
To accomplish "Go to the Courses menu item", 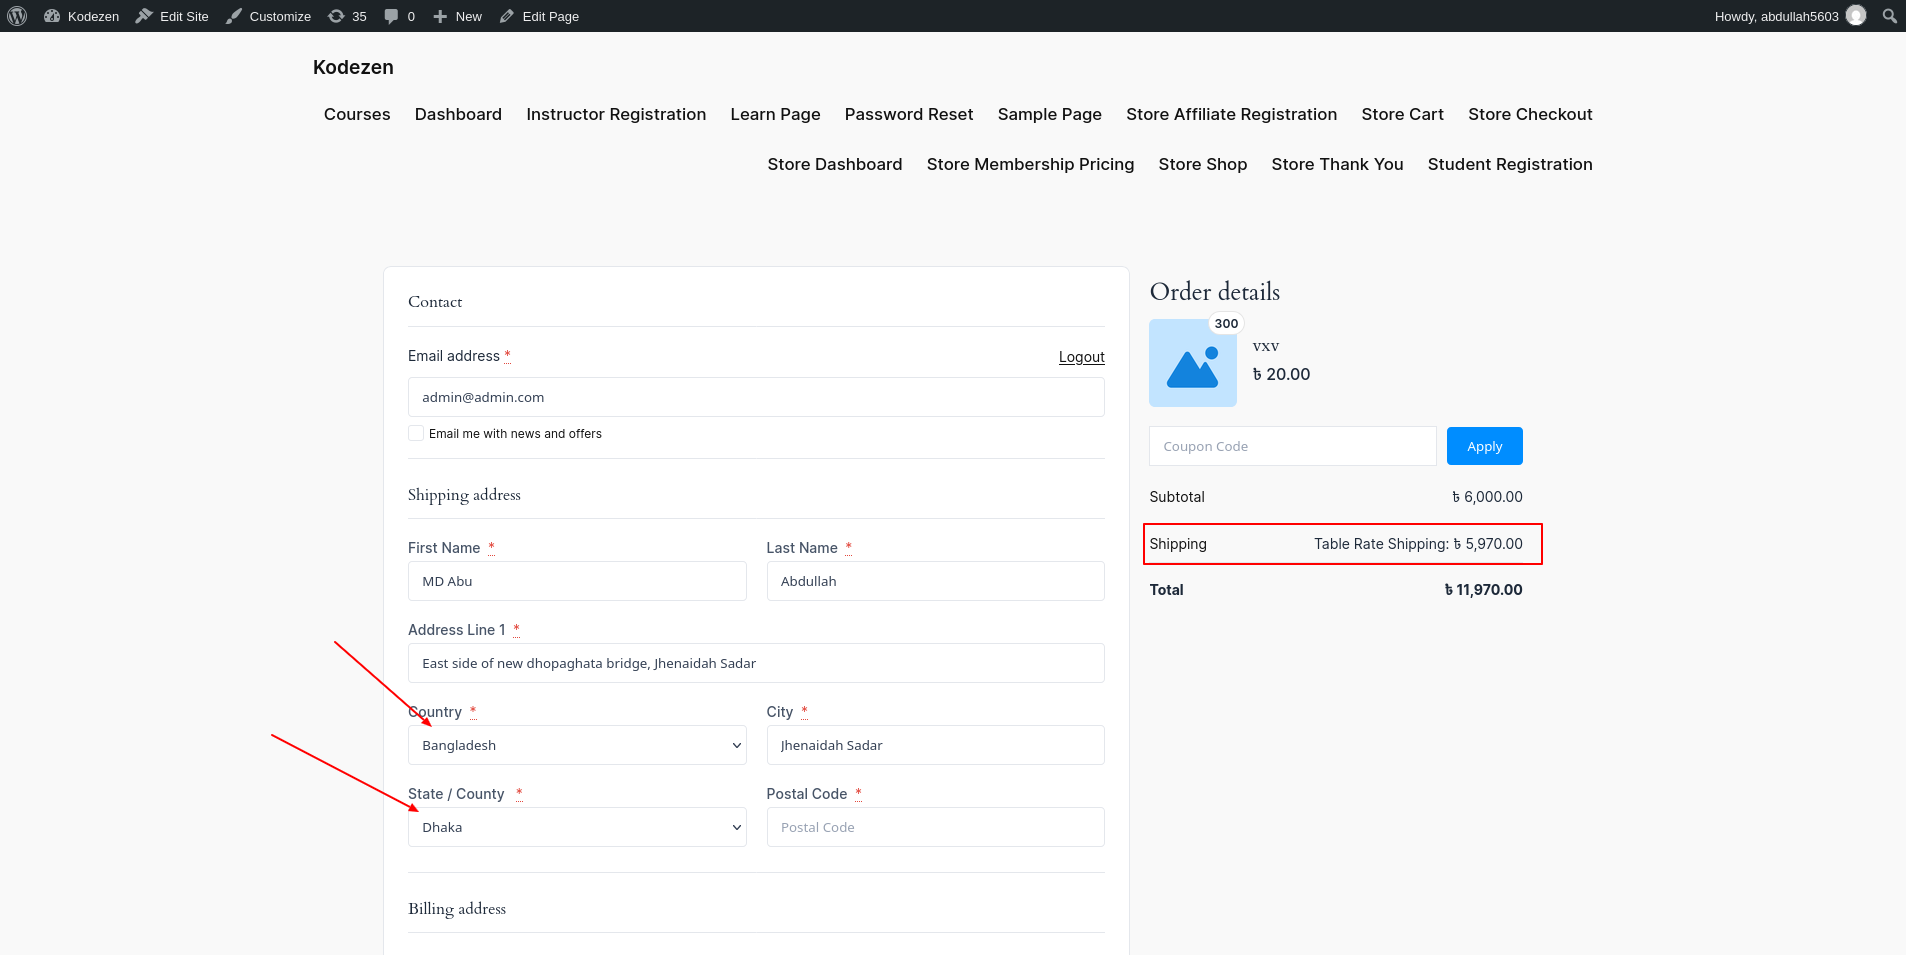I will [x=357, y=114].
